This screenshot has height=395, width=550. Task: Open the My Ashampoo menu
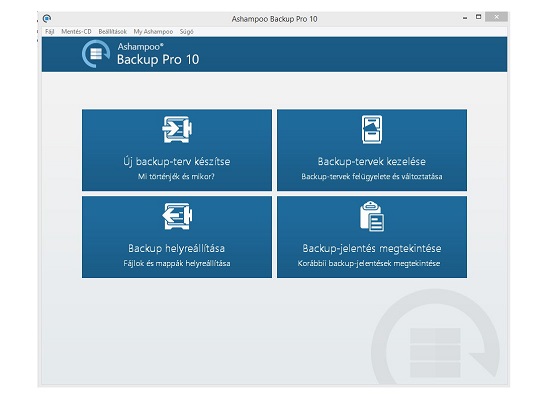[153, 32]
